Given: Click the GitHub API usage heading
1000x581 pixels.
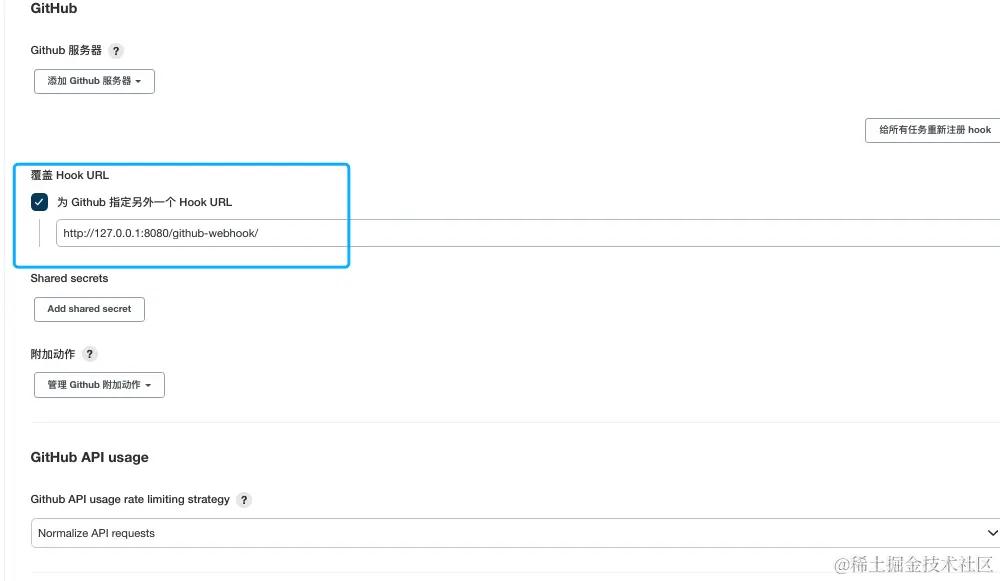Looking at the screenshot, I should [x=89, y=457].
